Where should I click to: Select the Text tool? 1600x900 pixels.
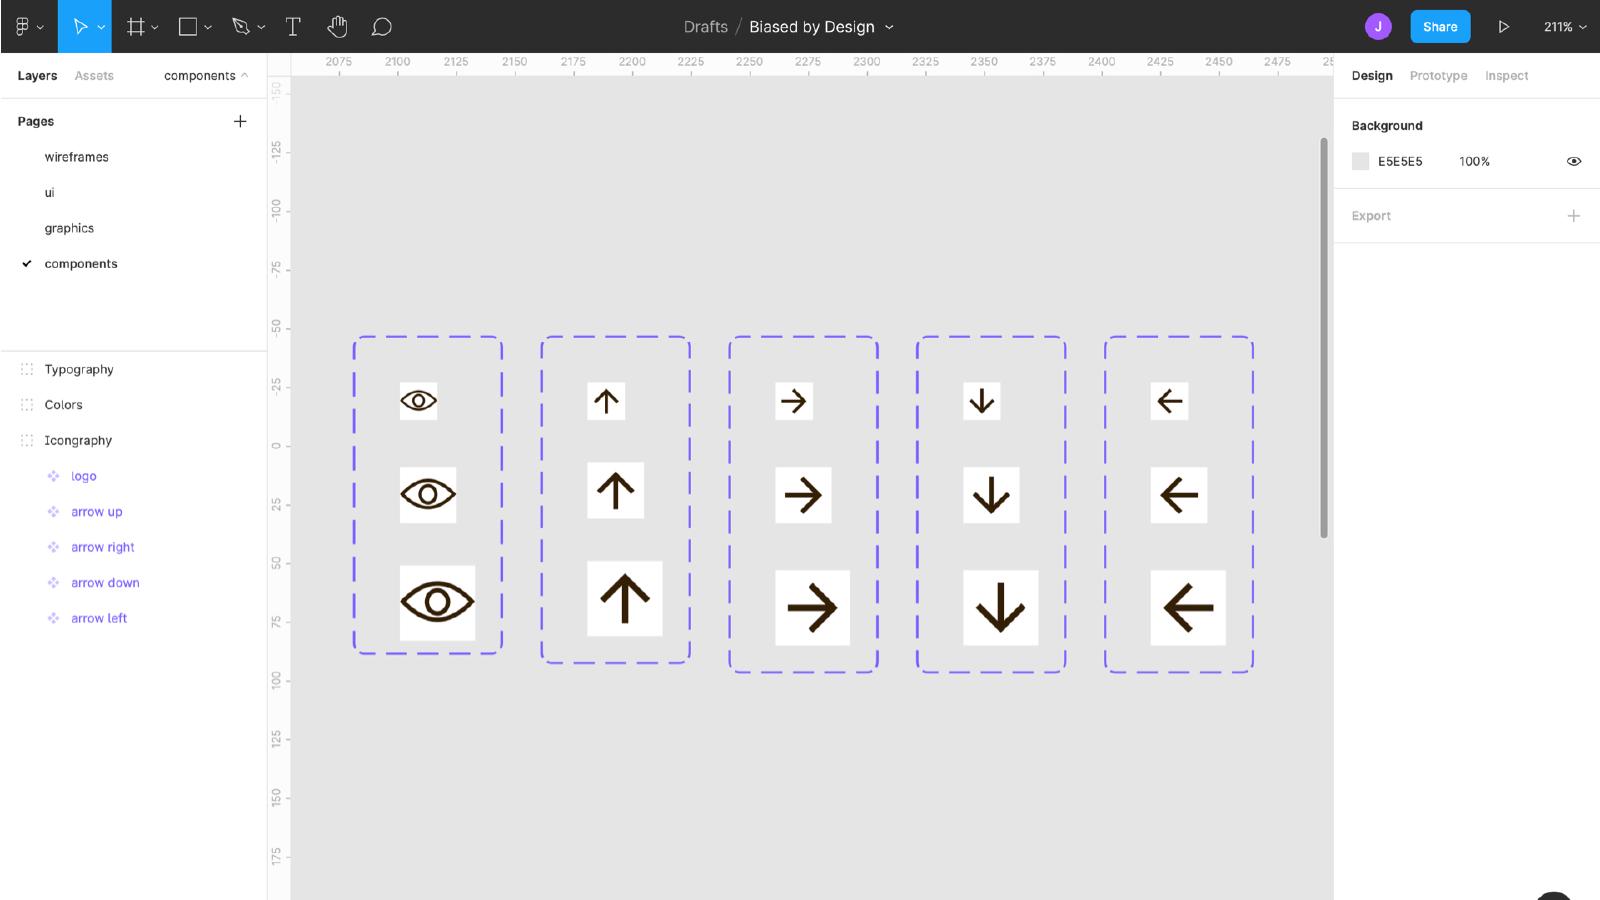point(292,26)
